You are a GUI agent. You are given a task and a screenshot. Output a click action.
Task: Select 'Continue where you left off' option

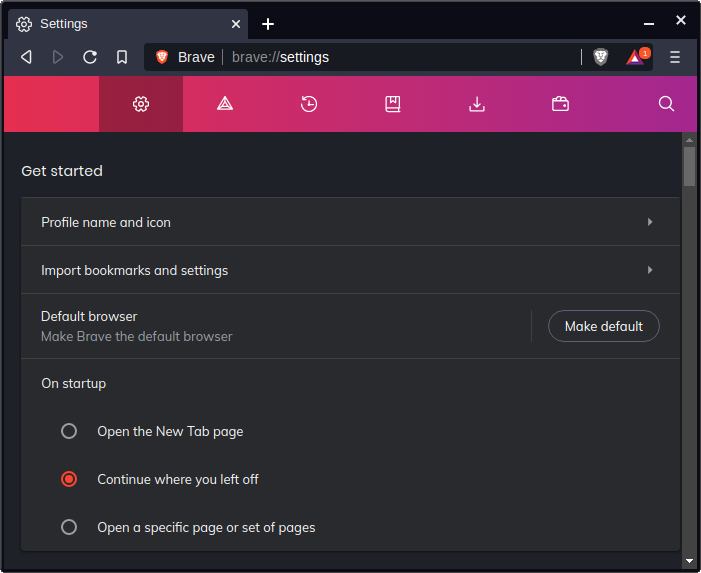coord(69,479)
